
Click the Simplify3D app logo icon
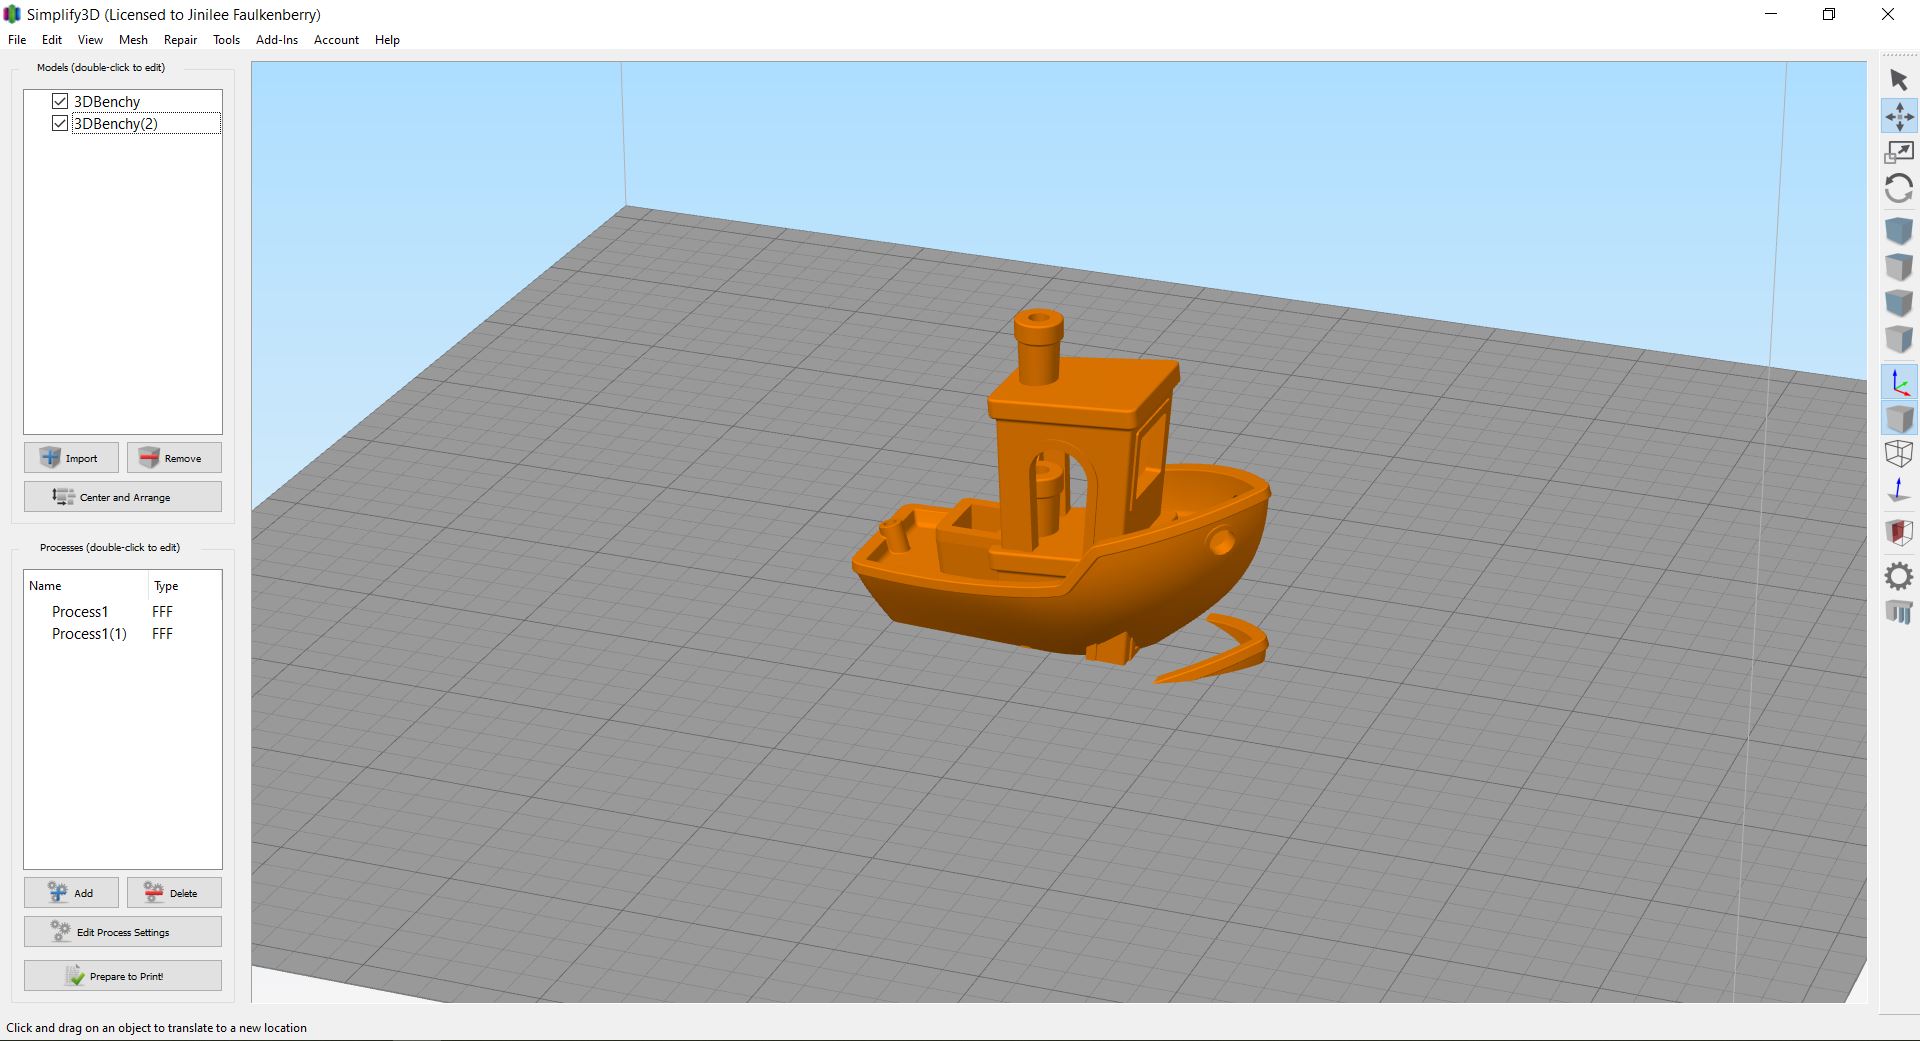(12, 14)
